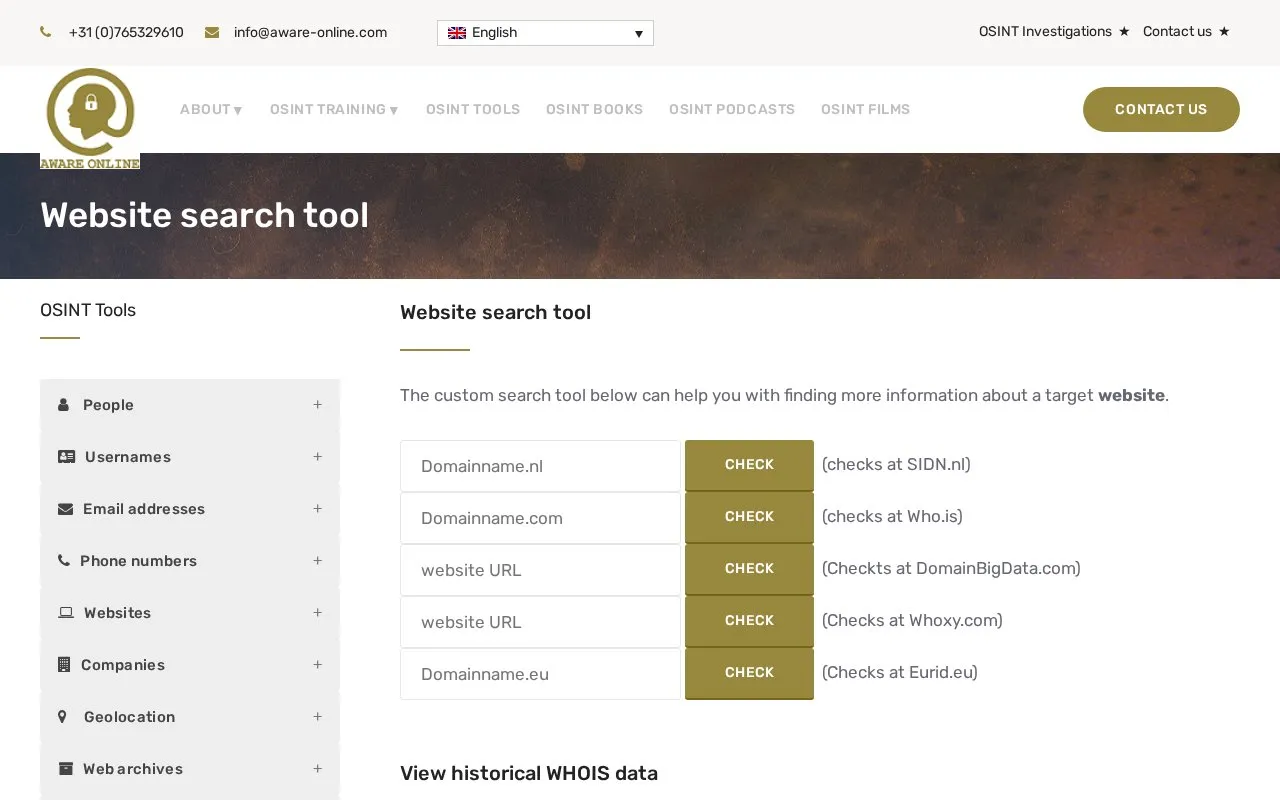Viewport: 1280px width, 800px height.
Task: Click CHECK button for SIDN.nl
Action: [749, 465]
